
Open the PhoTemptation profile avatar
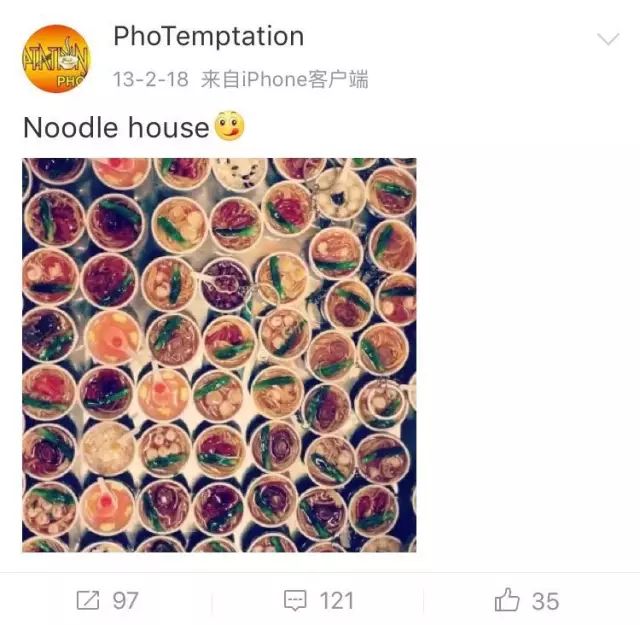pyautogui.click(x=55, y=59)
